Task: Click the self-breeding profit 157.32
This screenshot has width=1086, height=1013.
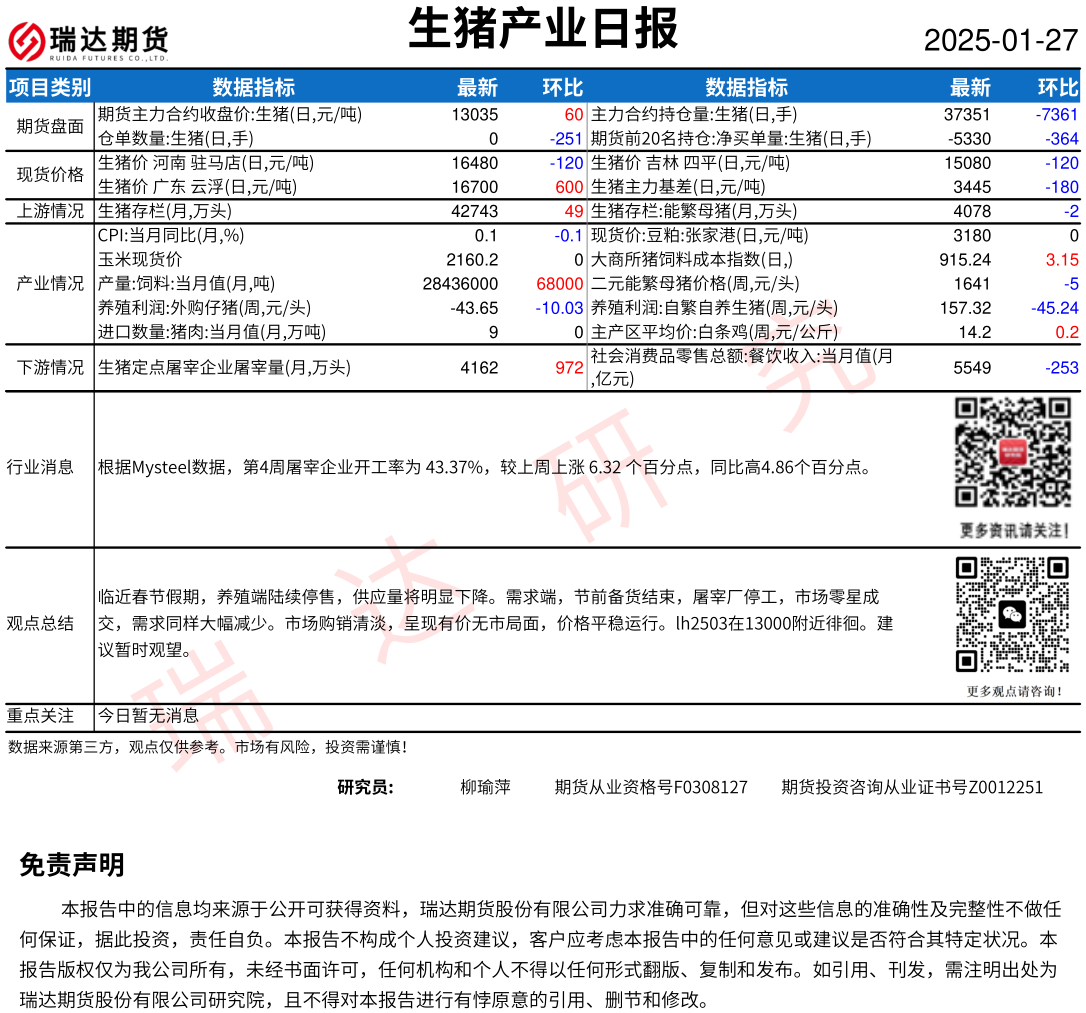Action: (965, 308)
